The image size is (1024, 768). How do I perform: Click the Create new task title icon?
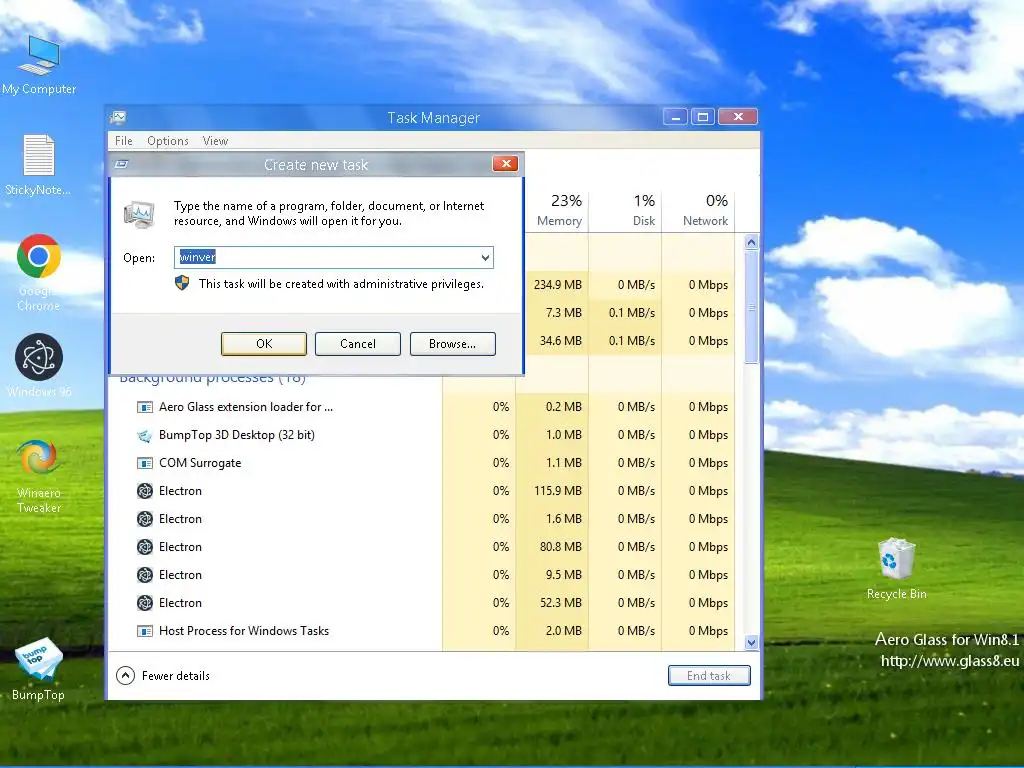coord(121,165)
